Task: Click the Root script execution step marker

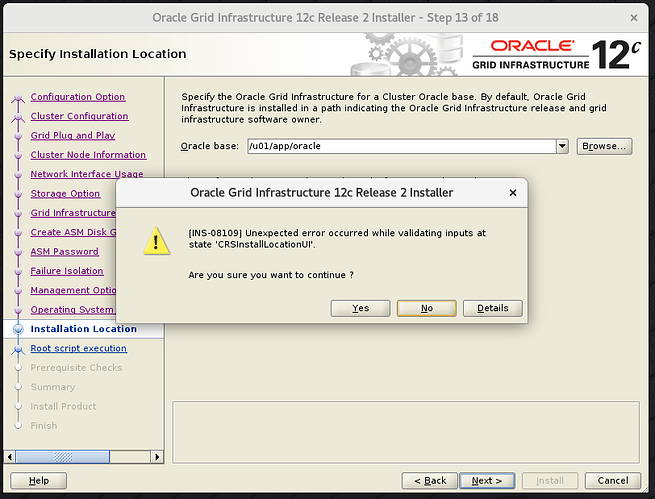Action: point(18,349)
